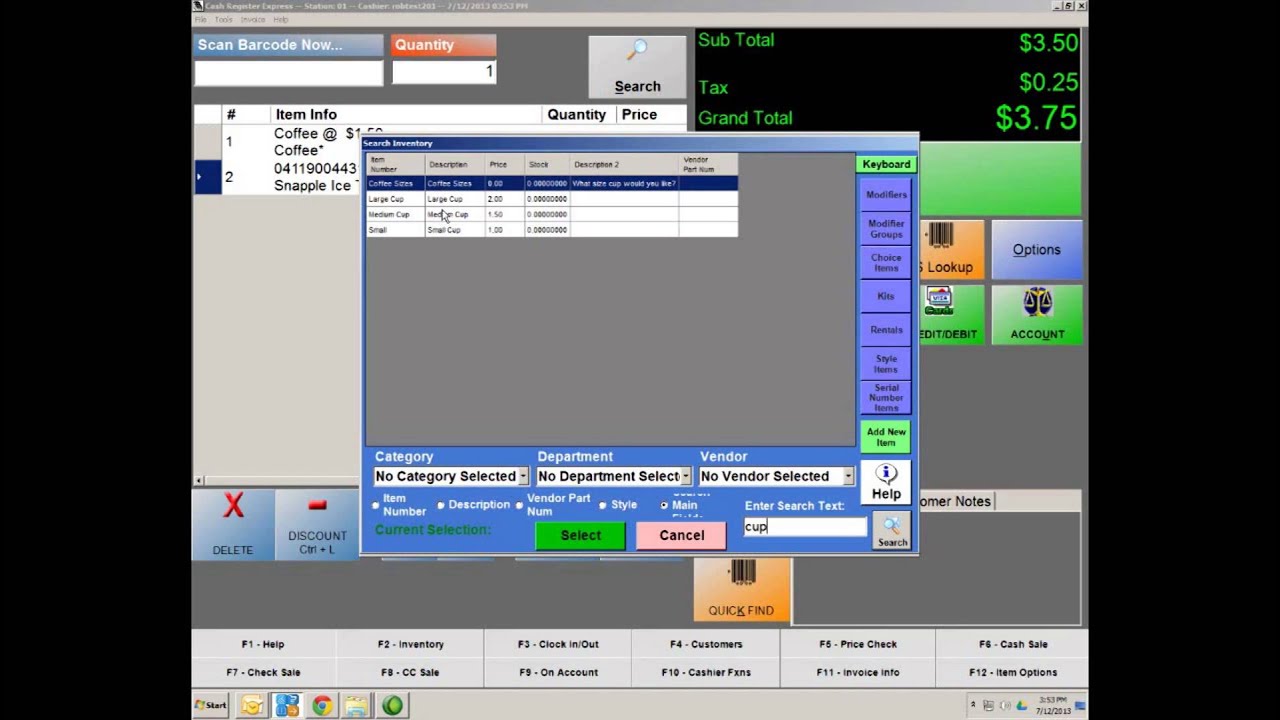Open Windows Start button

click(x=211, y=706)
